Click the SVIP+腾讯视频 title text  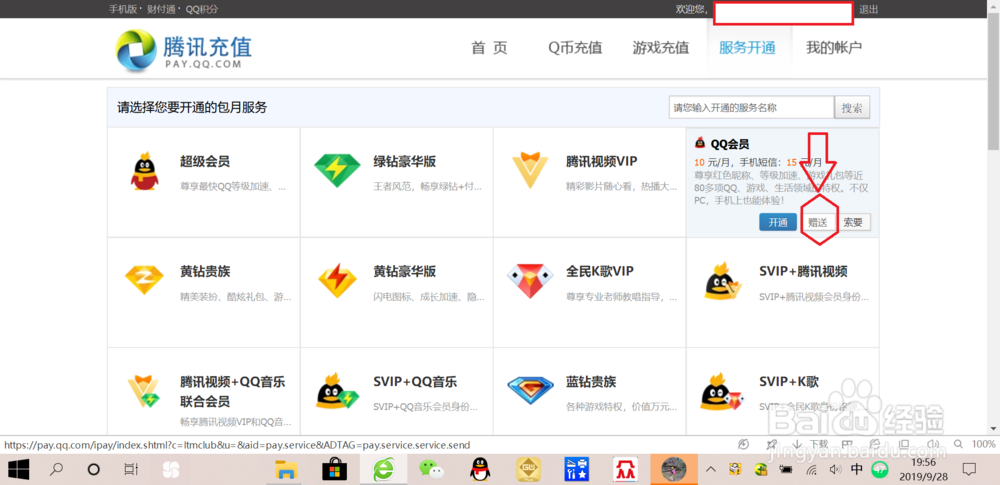tap(803, 271)
